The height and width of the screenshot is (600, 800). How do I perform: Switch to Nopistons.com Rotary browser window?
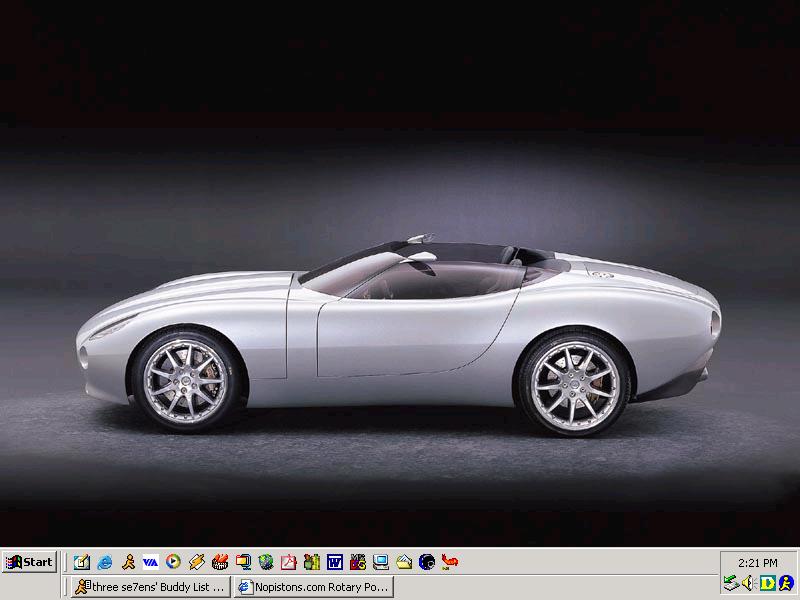tap(314, 587)
